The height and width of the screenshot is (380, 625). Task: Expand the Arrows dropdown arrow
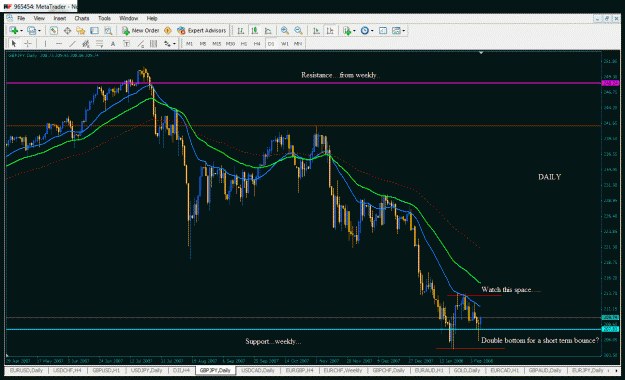pos(174,43)
